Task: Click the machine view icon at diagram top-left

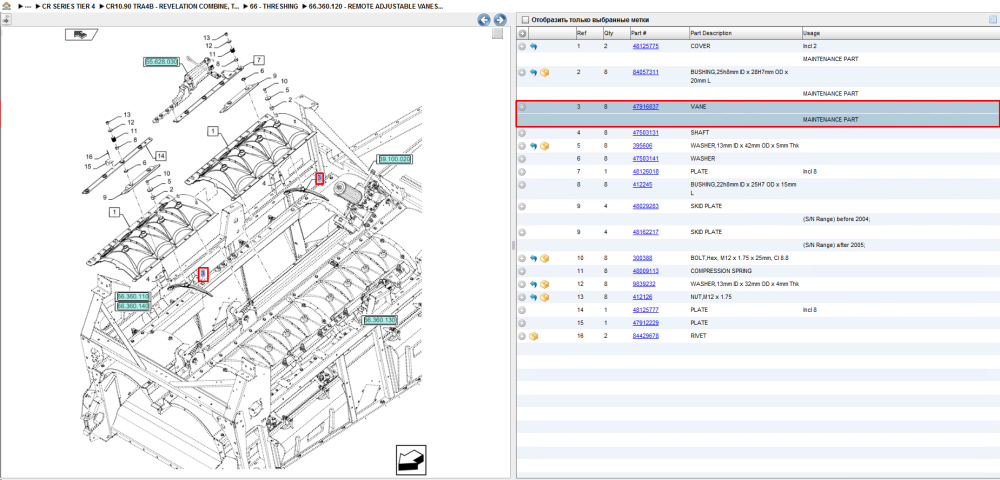Action: pyautogui.click(x=81, y=34)
